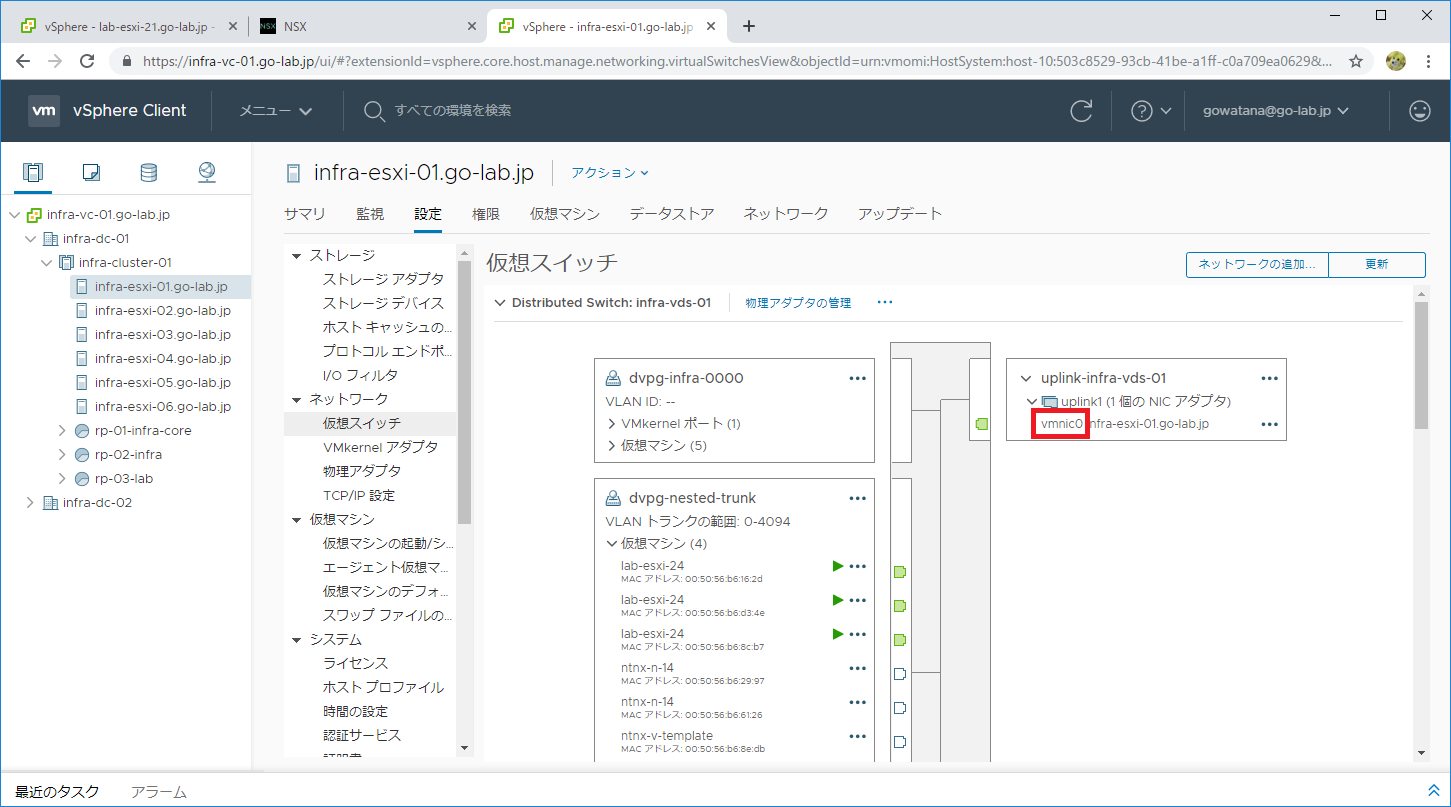Switch to the 仮想マシン tab
Screen dimensions: 1451x807
(565, 213)
